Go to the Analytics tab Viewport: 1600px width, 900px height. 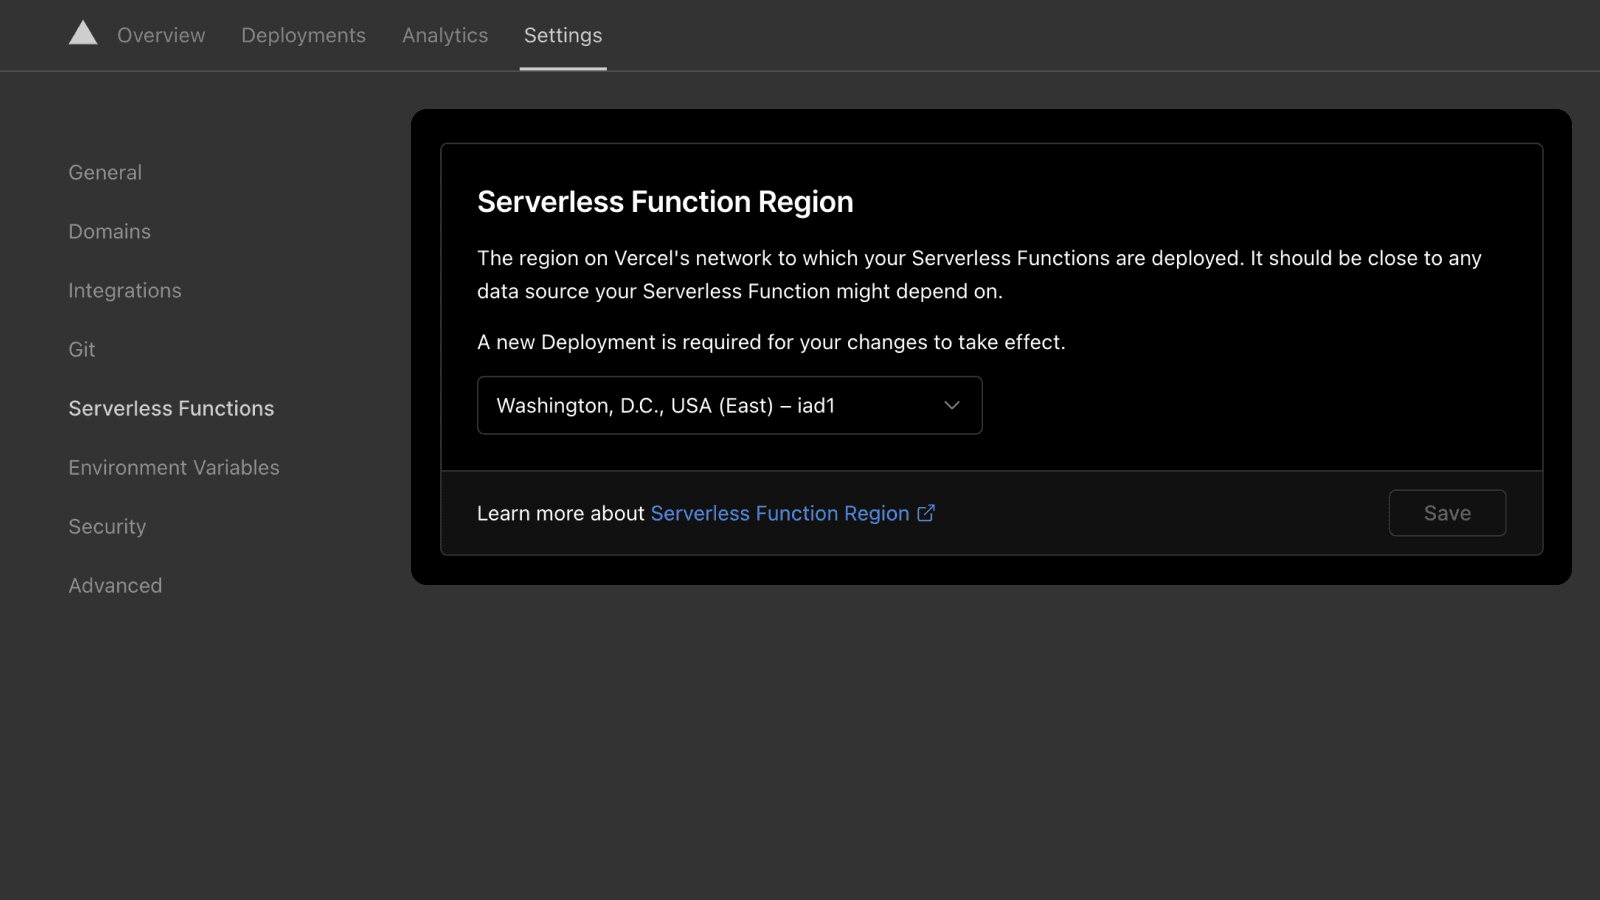(x=445, y=35)
